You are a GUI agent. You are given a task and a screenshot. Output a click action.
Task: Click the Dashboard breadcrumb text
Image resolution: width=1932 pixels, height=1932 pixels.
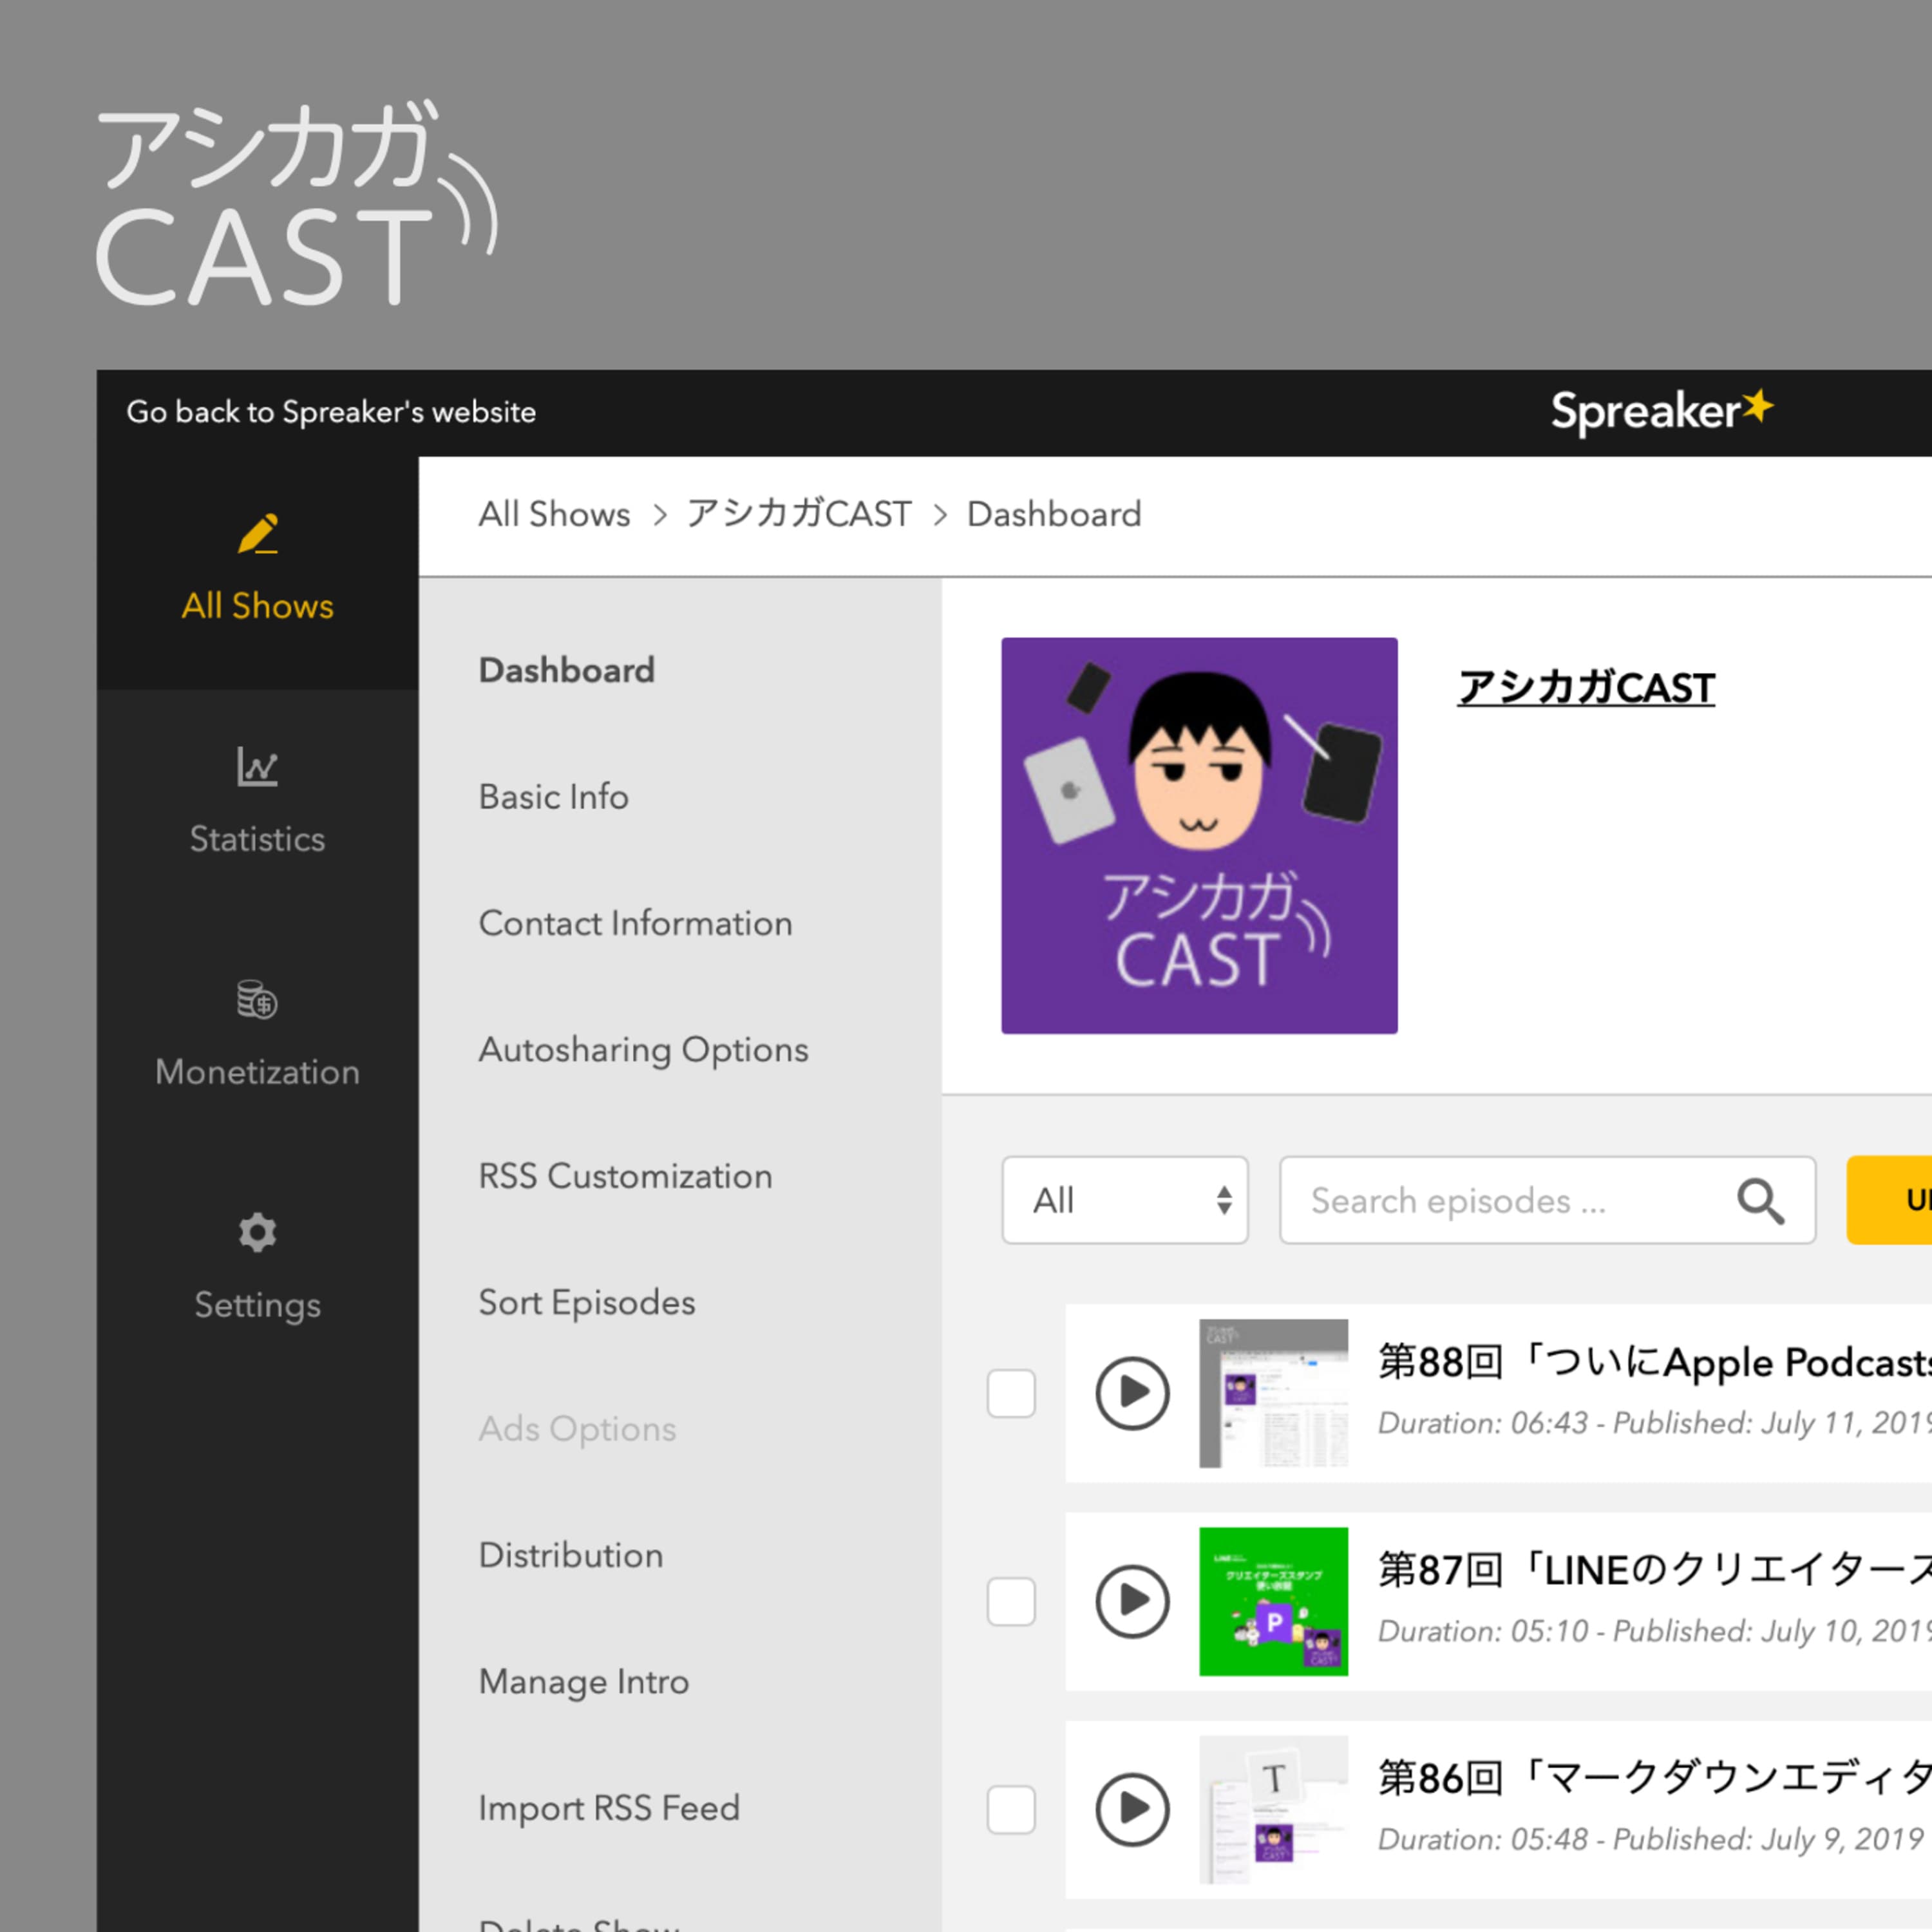click(1054, 514)
